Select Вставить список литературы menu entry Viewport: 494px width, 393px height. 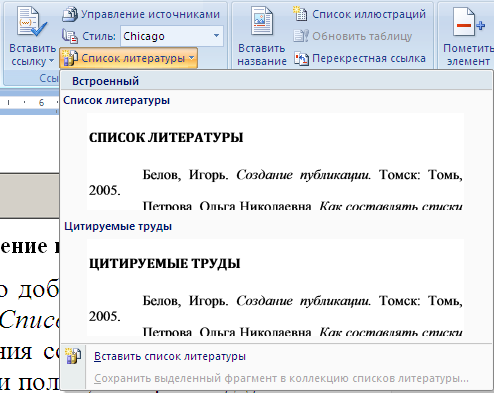pyautogui.click(x=170, y=356)
